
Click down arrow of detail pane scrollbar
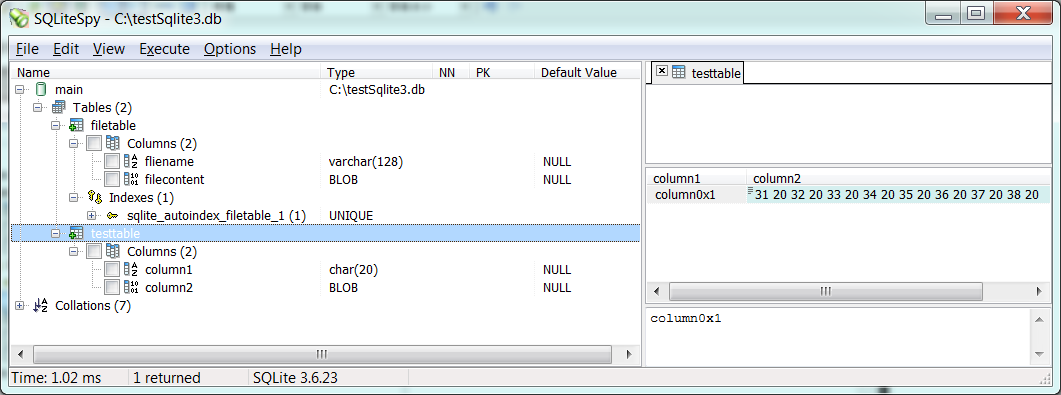[x=1040, y=354]
